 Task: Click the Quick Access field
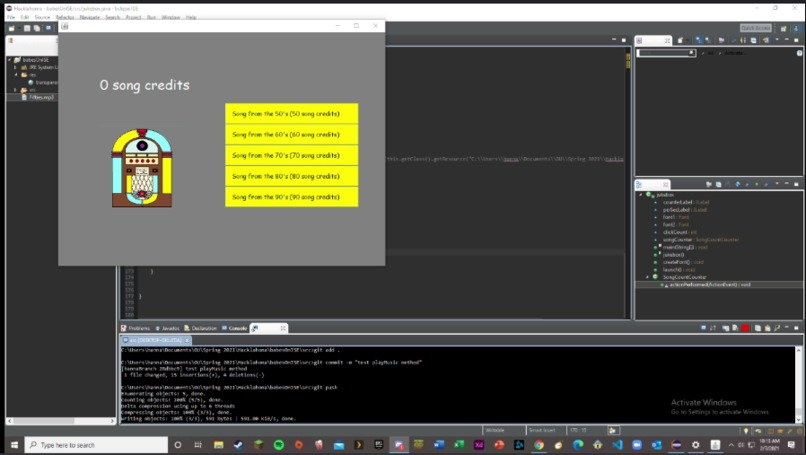tap(756, 28)
